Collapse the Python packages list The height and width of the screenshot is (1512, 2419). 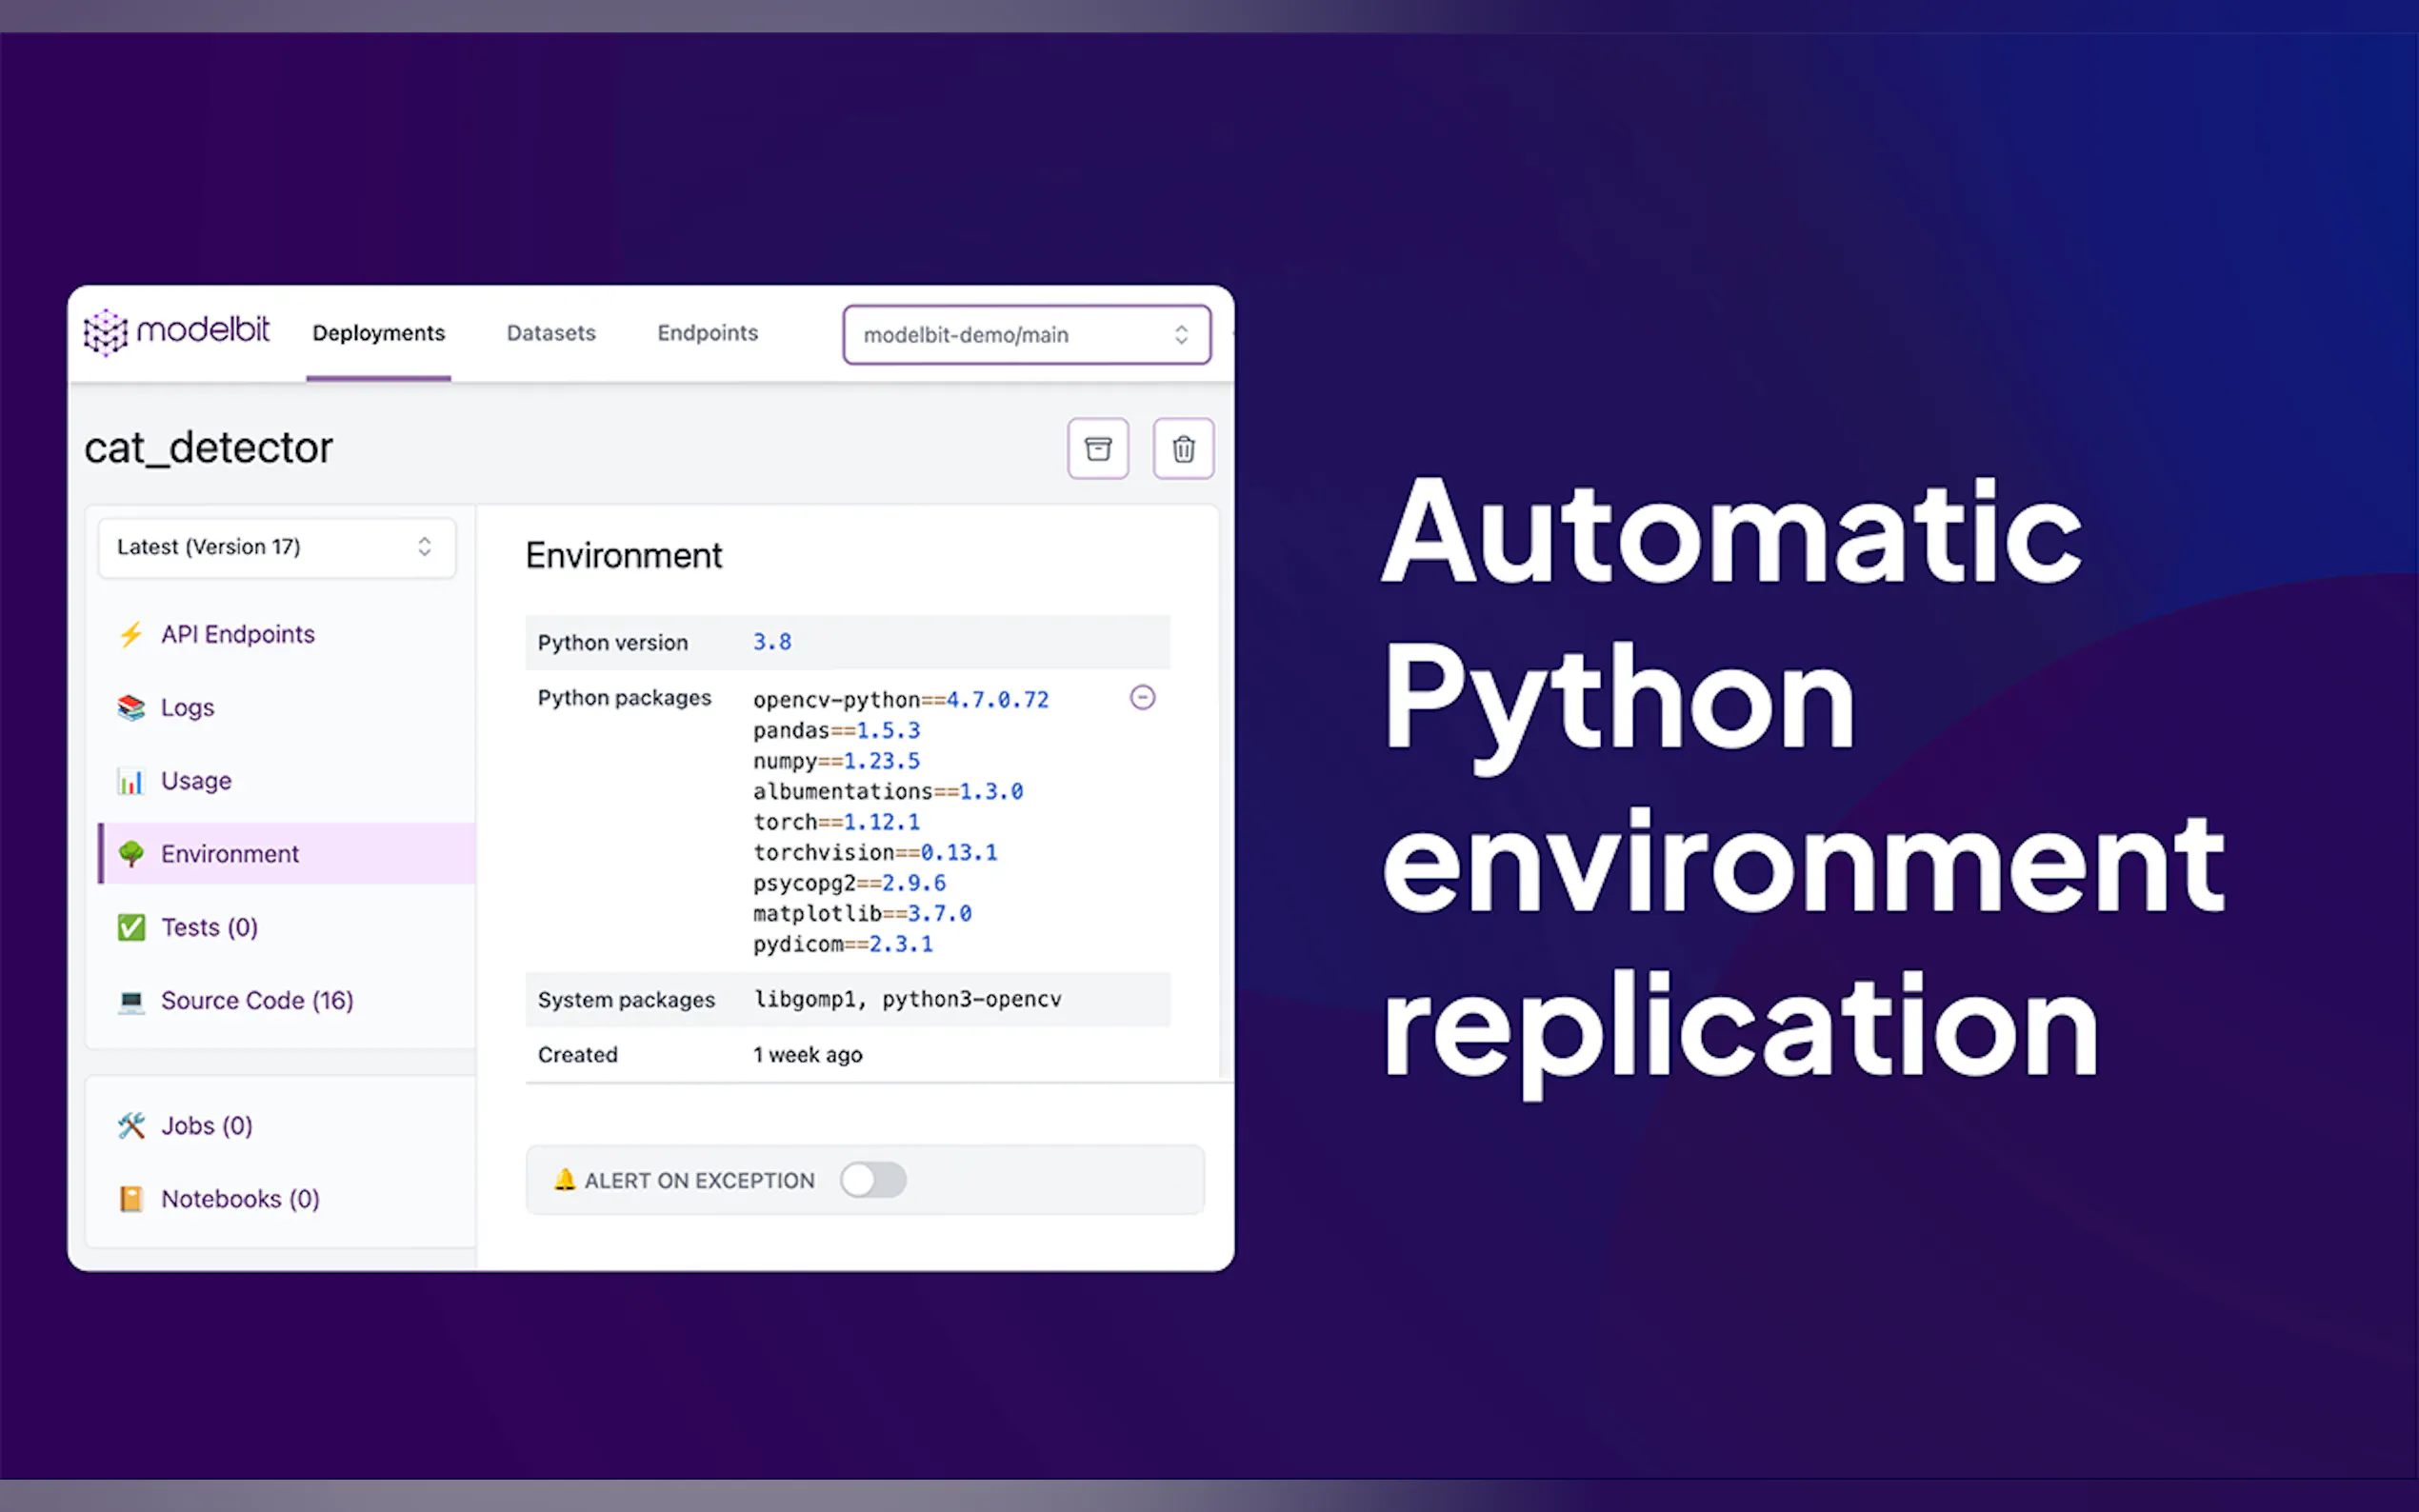[x=1142, y=697]
